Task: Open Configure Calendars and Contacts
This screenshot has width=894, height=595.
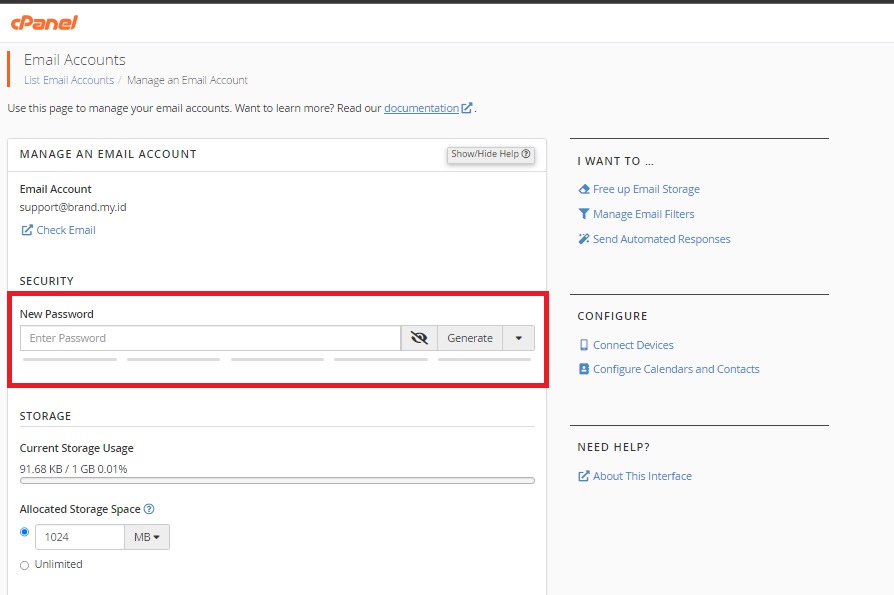Action: point(676,369)
